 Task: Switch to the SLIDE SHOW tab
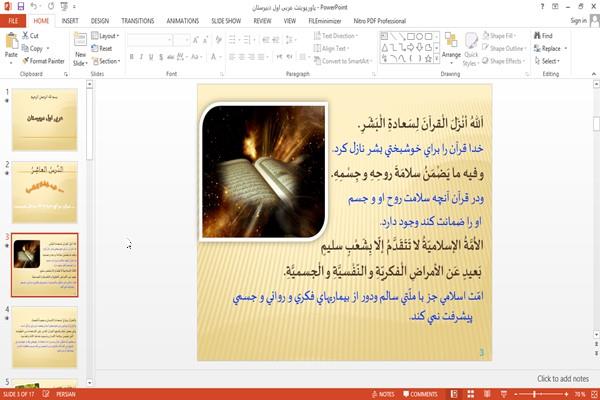[x=226, y=21]
